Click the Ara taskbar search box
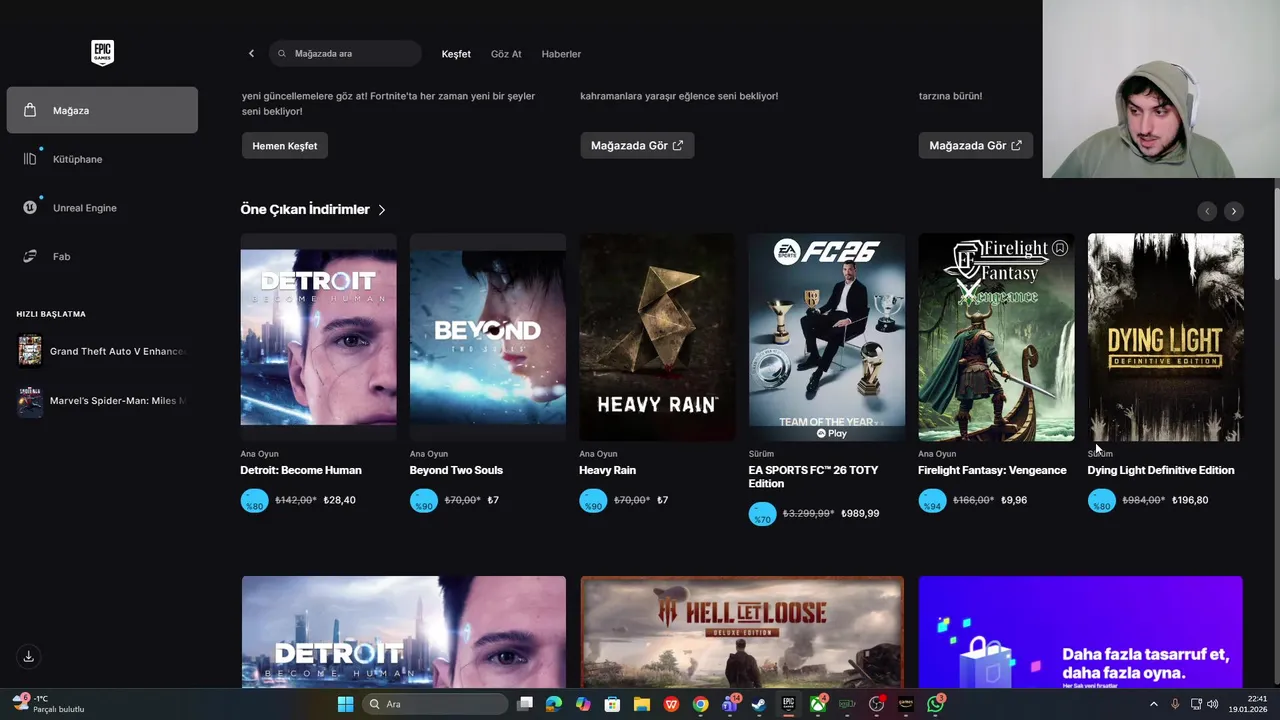Viewport: 1280px width, 720px height. click(435, 704)
